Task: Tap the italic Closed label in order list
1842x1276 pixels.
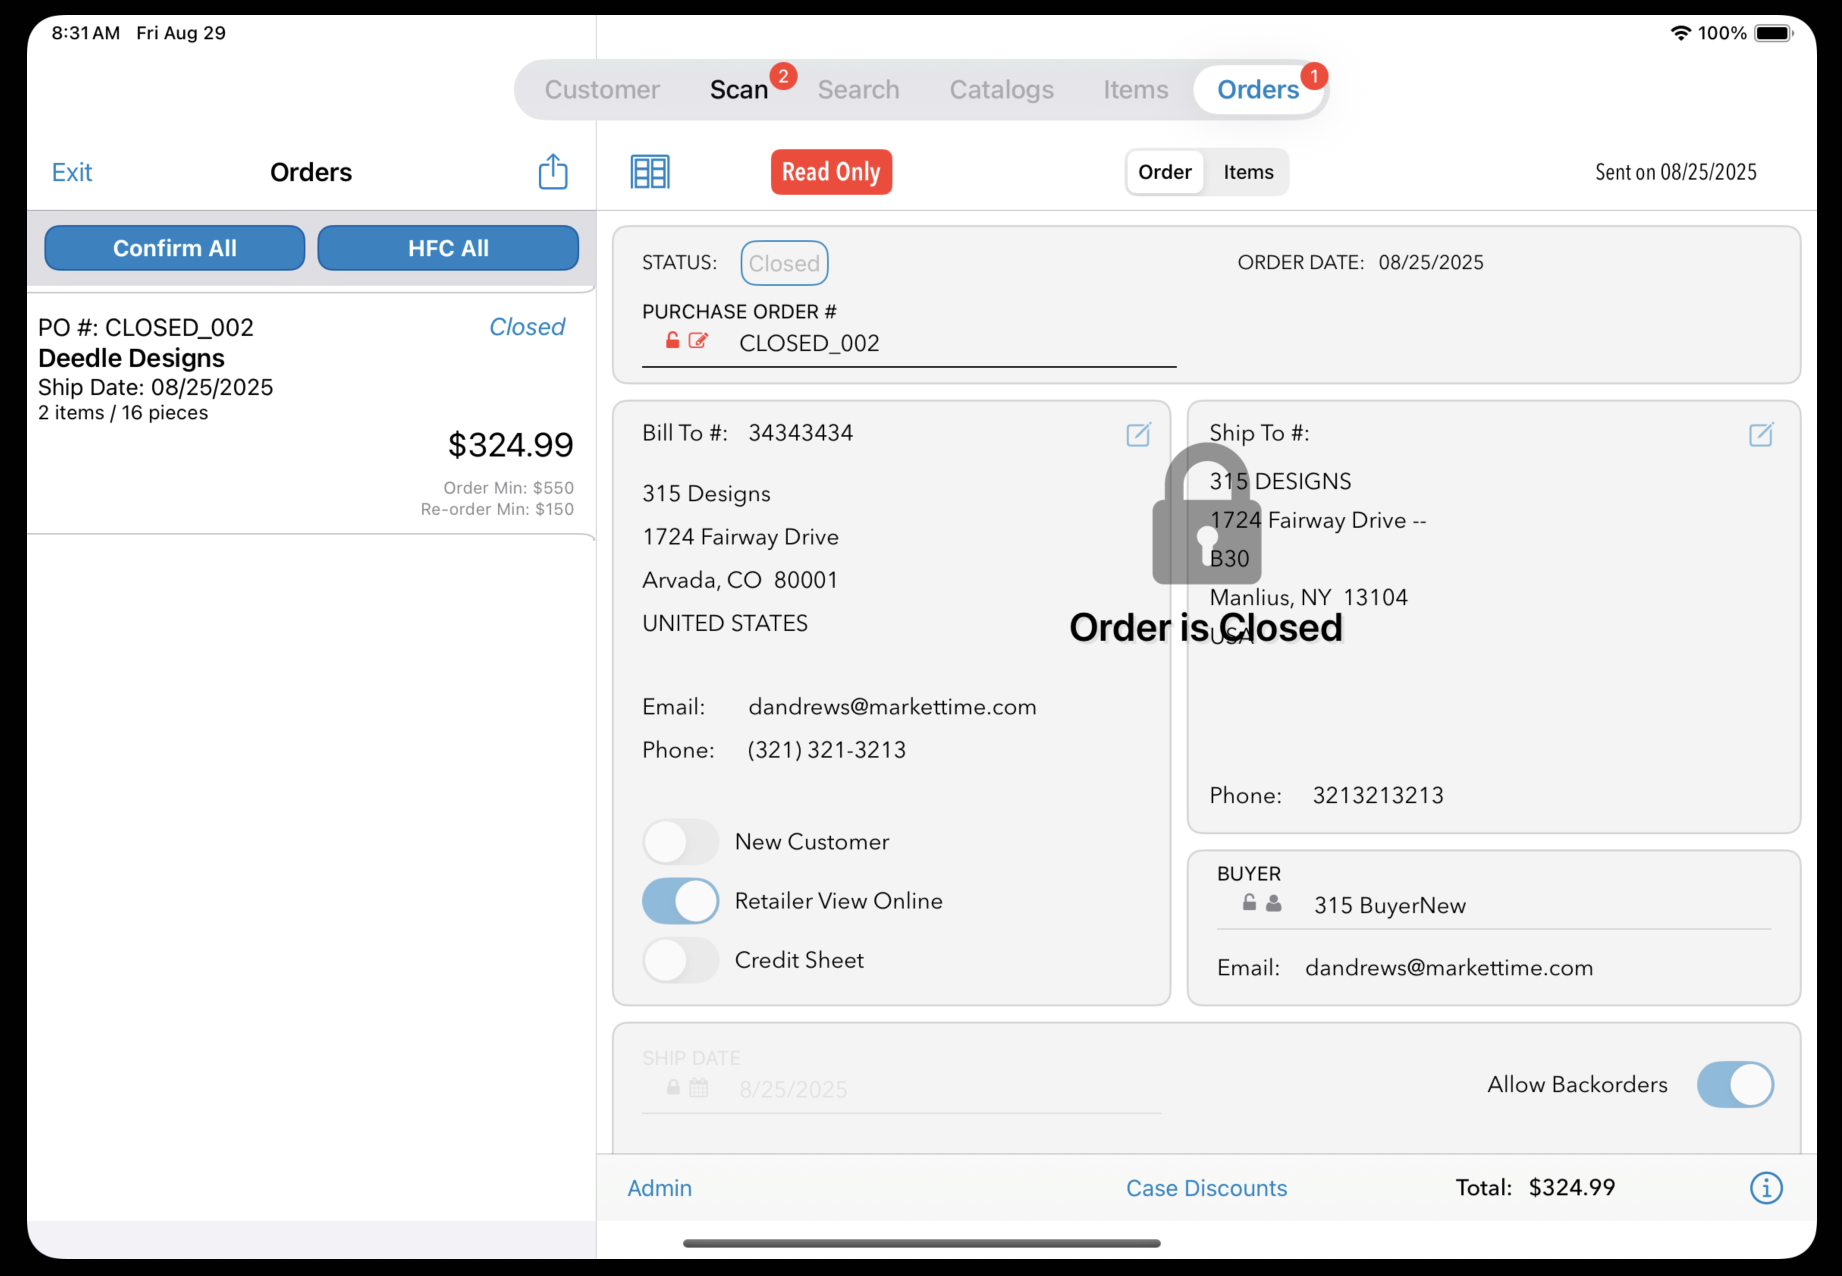Action: click(x=527, y=327)
